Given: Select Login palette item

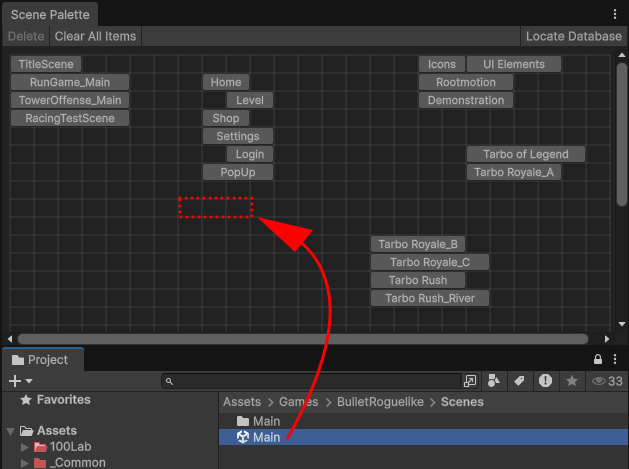Looking at the screenshot, I should 250,154.
